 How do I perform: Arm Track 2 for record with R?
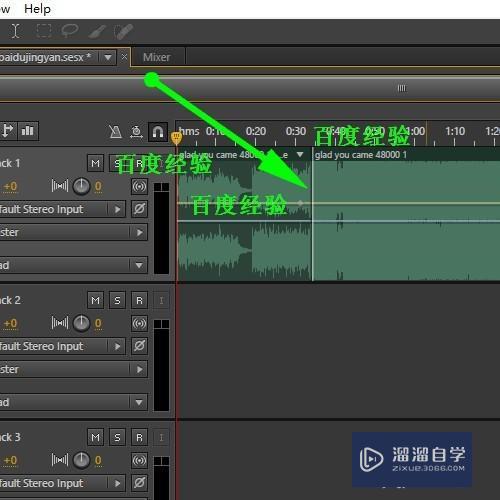pos(139,300)
